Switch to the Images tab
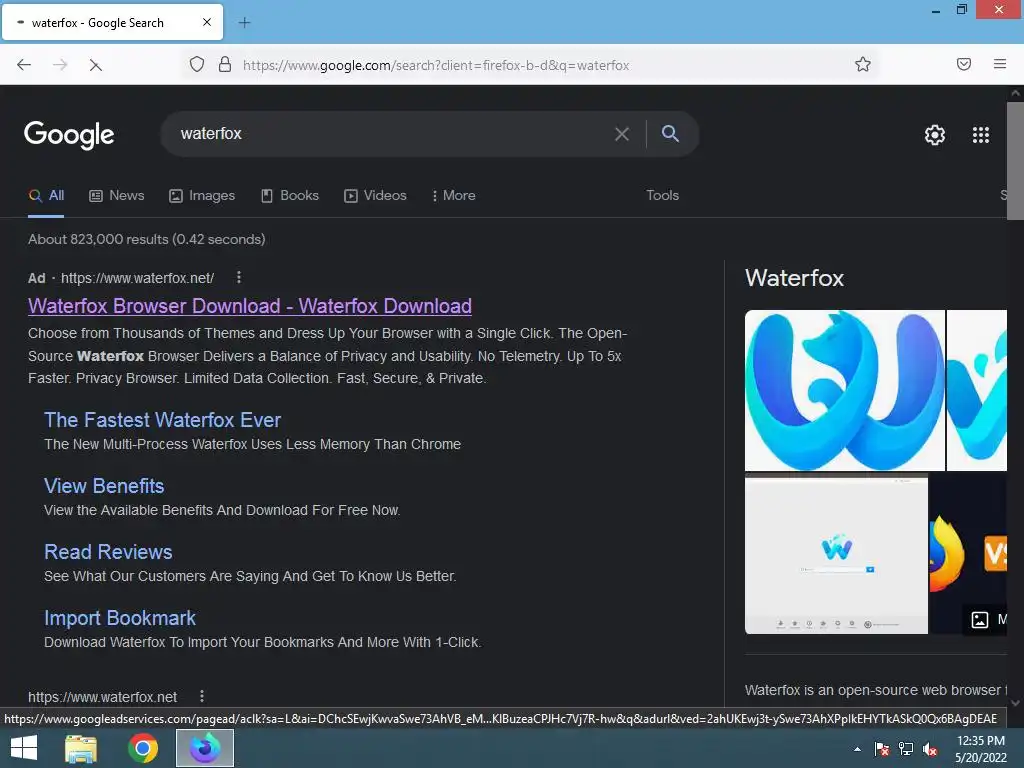The image size is (1024, 768). pyautogui.click(x=202, y=195)
